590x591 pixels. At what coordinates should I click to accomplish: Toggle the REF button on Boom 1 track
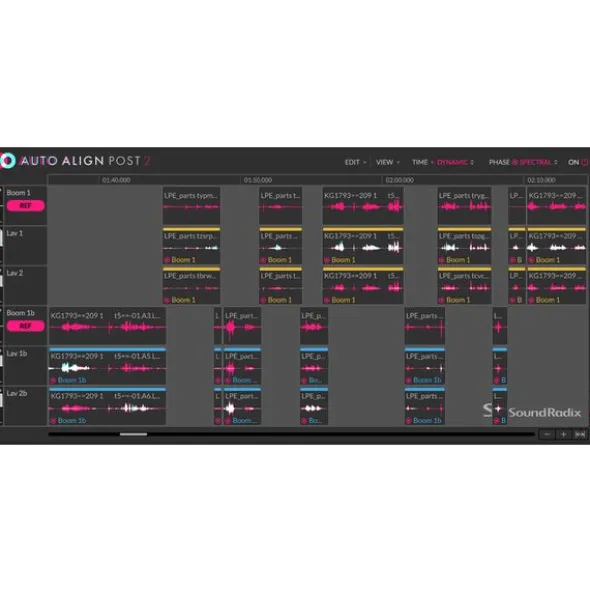(x=26, y=206)
